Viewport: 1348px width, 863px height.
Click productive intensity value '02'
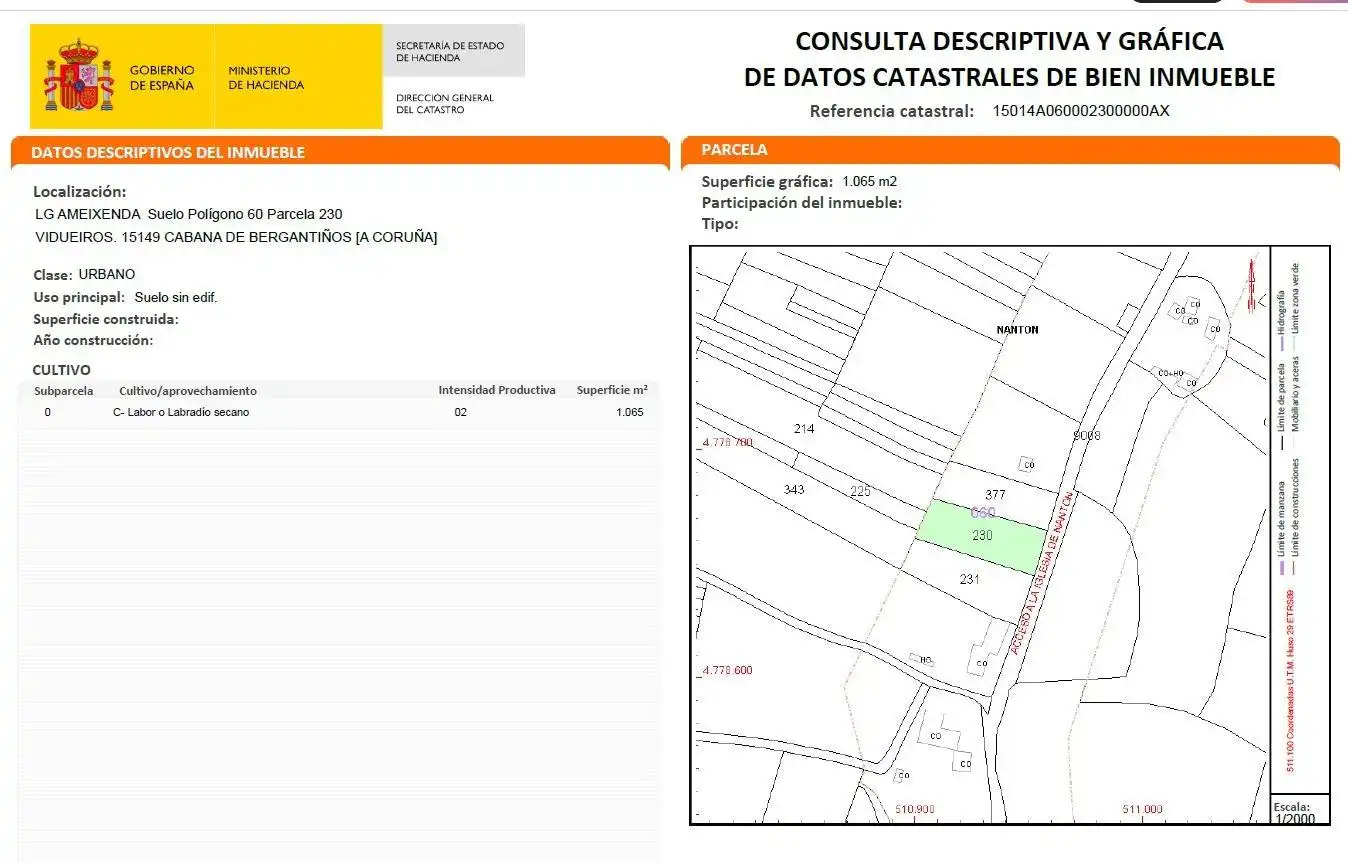click(x=460, y=412)
